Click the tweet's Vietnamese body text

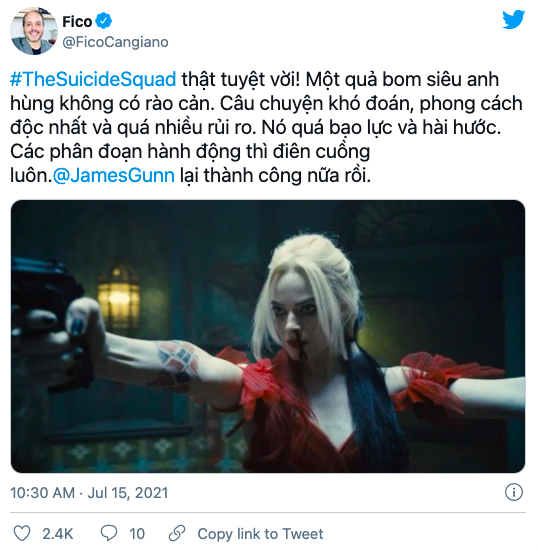pyautogui.click(x=266, y=127)
